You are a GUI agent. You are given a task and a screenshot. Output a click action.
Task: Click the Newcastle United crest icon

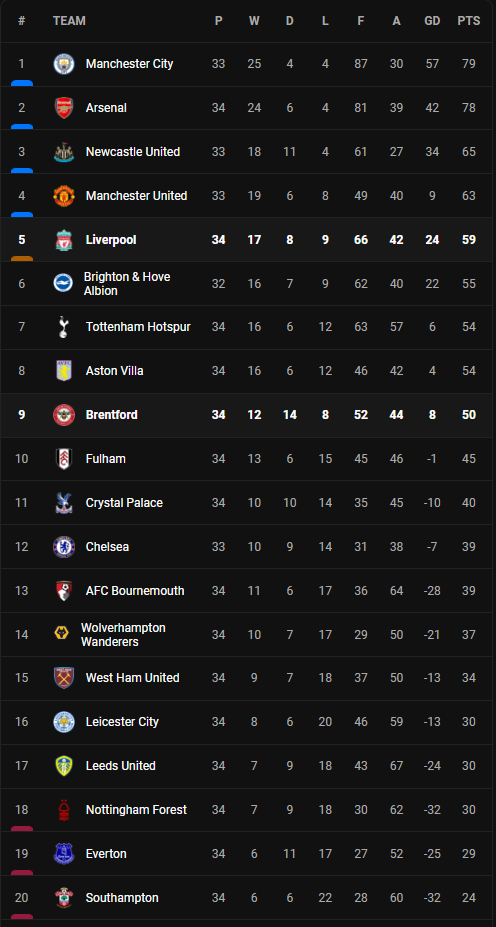point(63,152)
